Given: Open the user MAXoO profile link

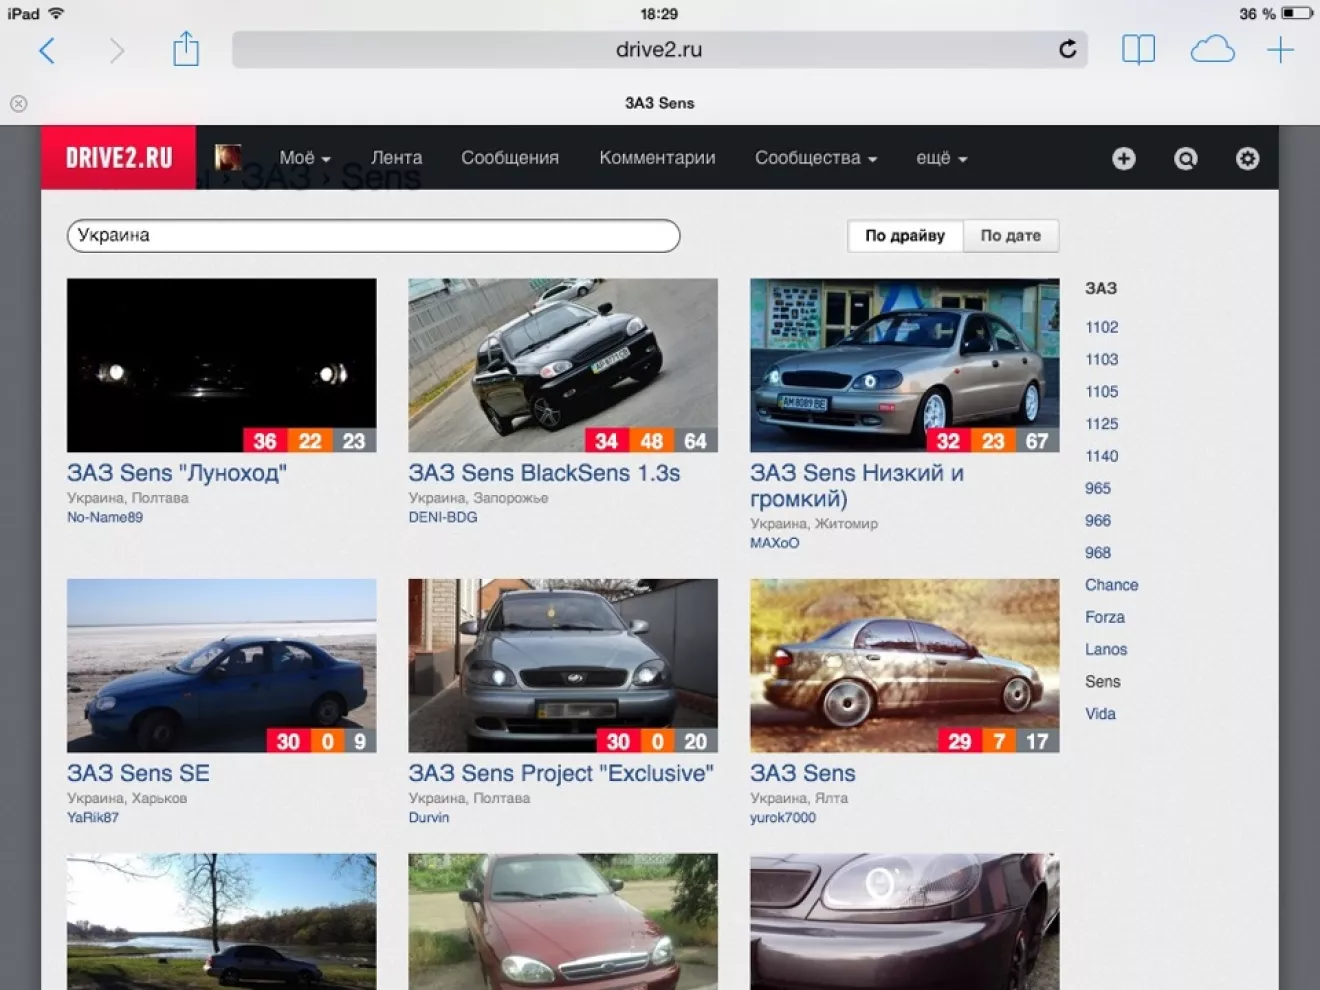Looking at the screenshot, I should (x=775, y=543).
